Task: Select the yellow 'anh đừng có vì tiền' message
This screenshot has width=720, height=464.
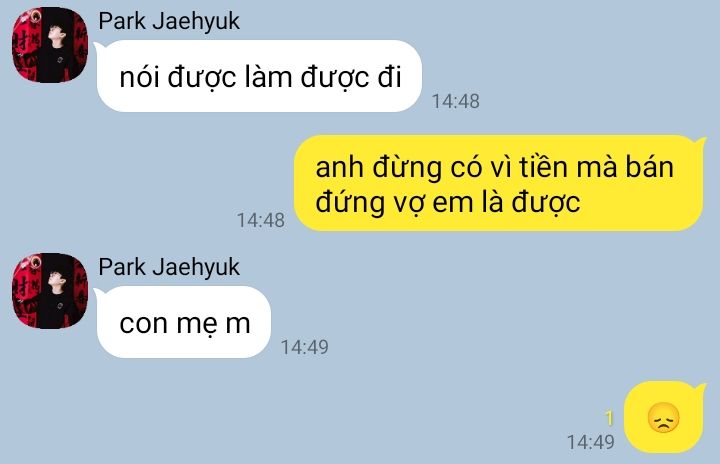Action: coord(499,183)
